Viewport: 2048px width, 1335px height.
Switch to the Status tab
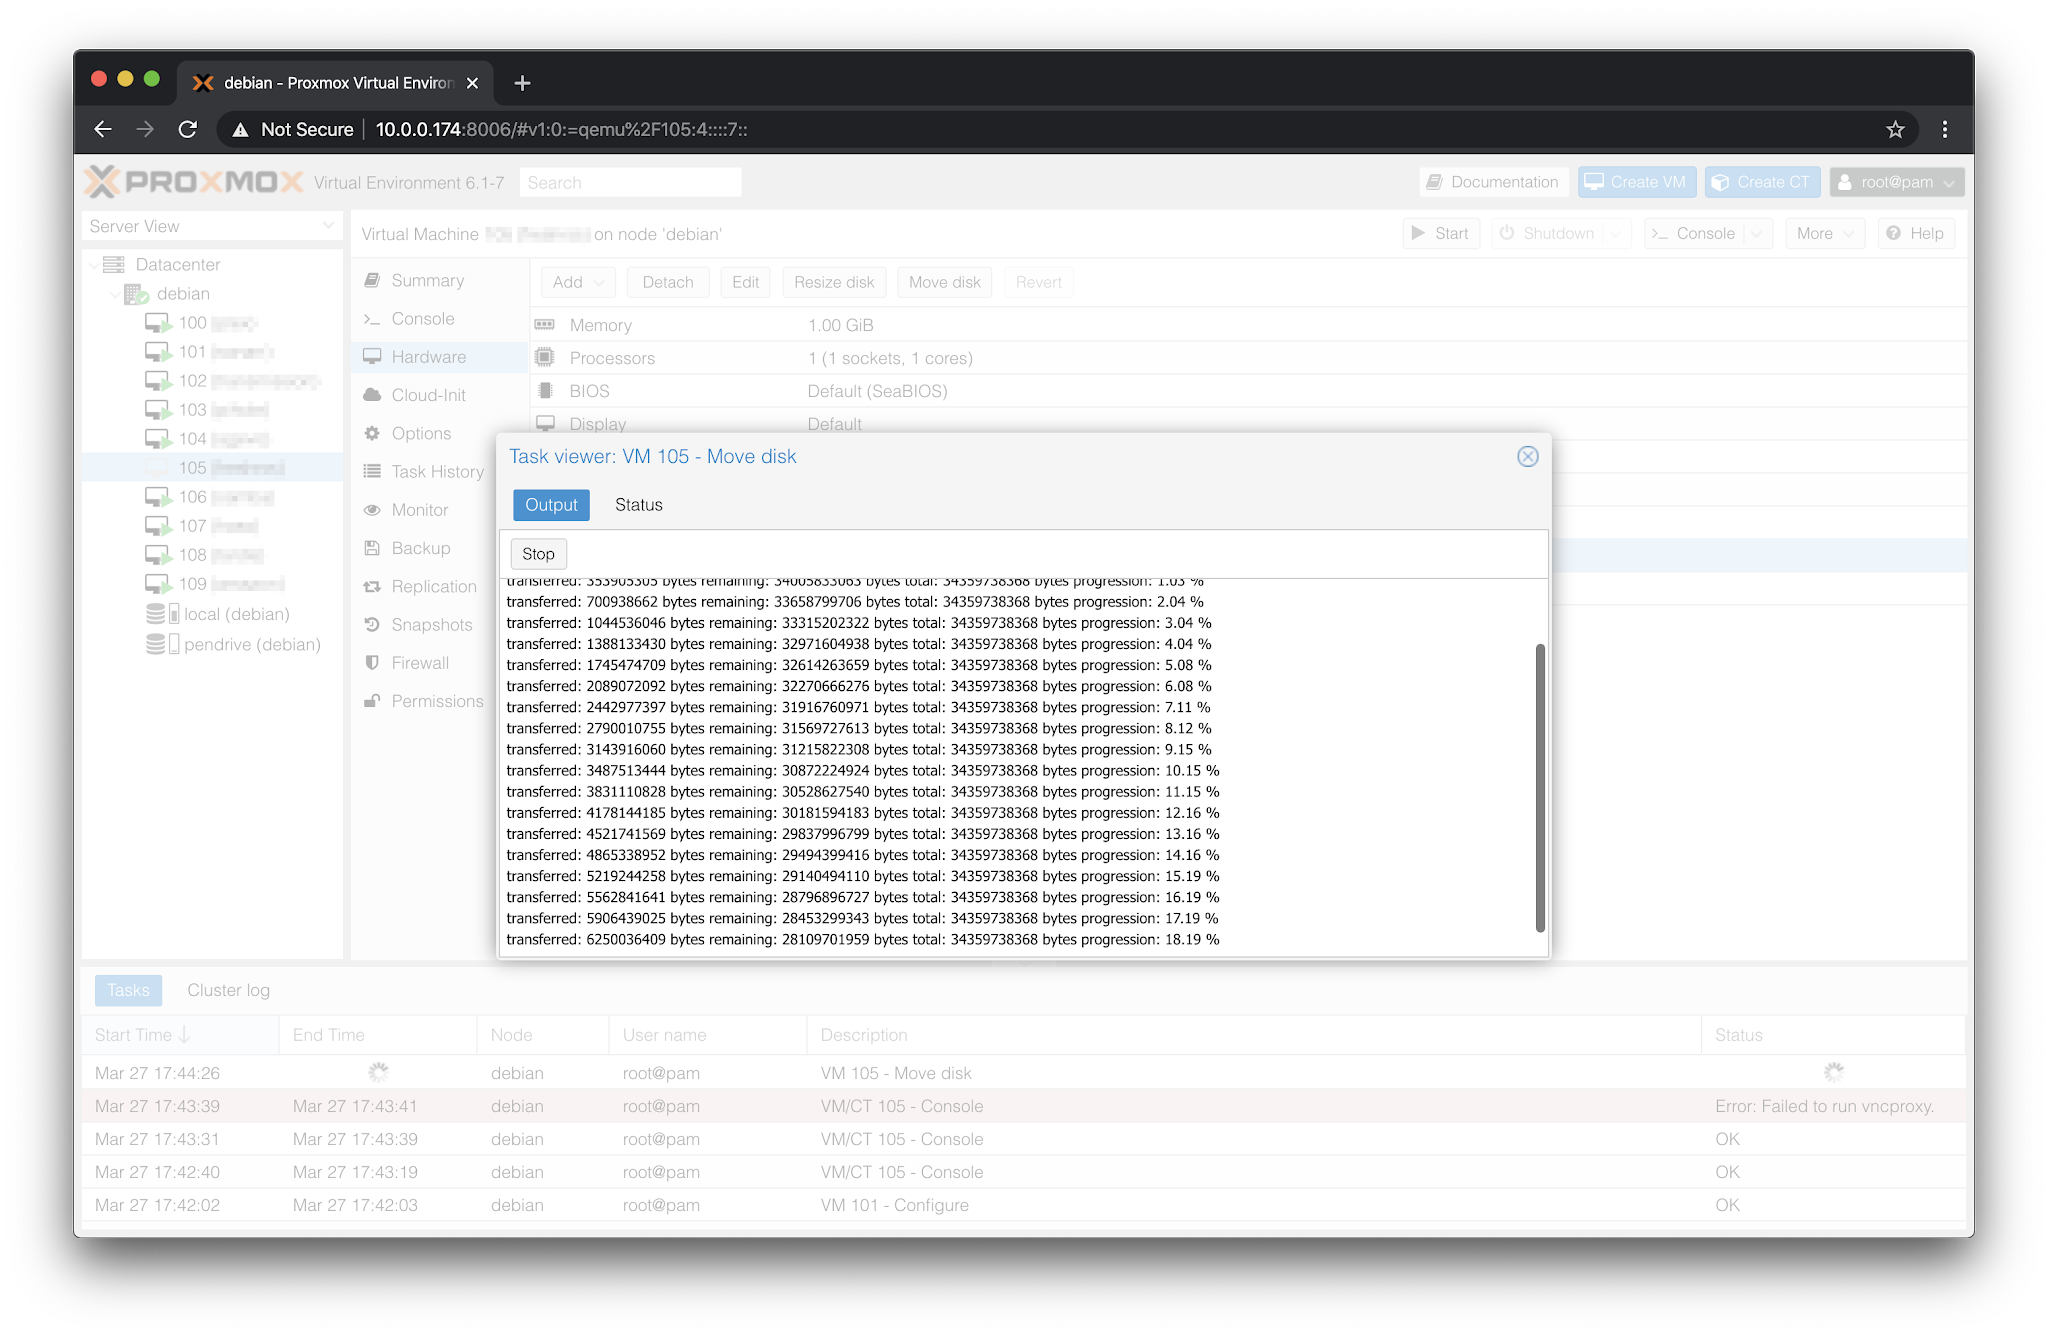coord(638,505)
